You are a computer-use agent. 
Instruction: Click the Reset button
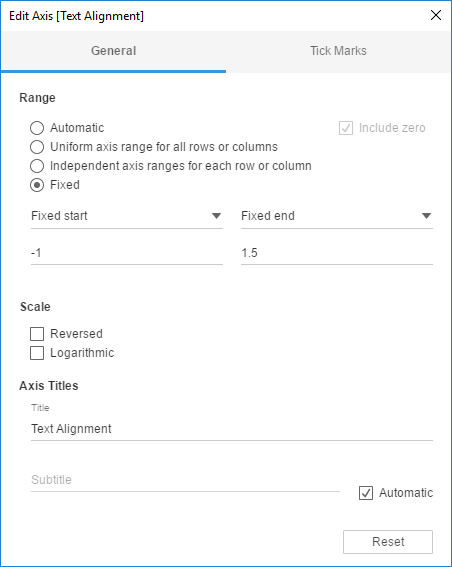pyautogui.click(x=388, y=542)
